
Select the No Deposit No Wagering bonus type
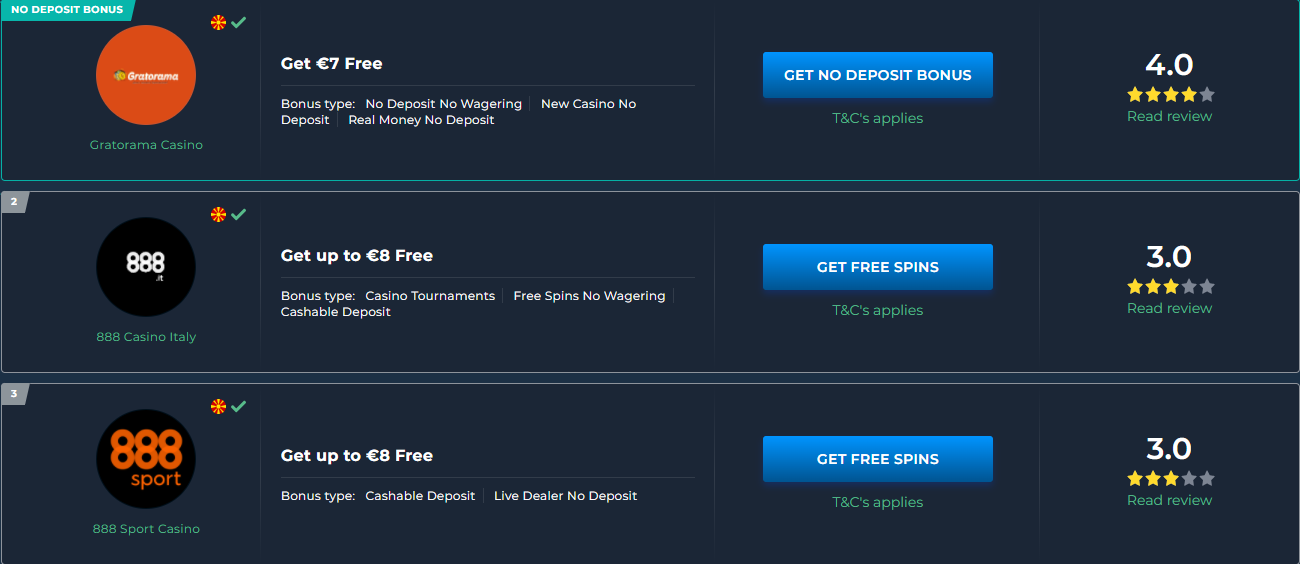[x=444, y=104]
